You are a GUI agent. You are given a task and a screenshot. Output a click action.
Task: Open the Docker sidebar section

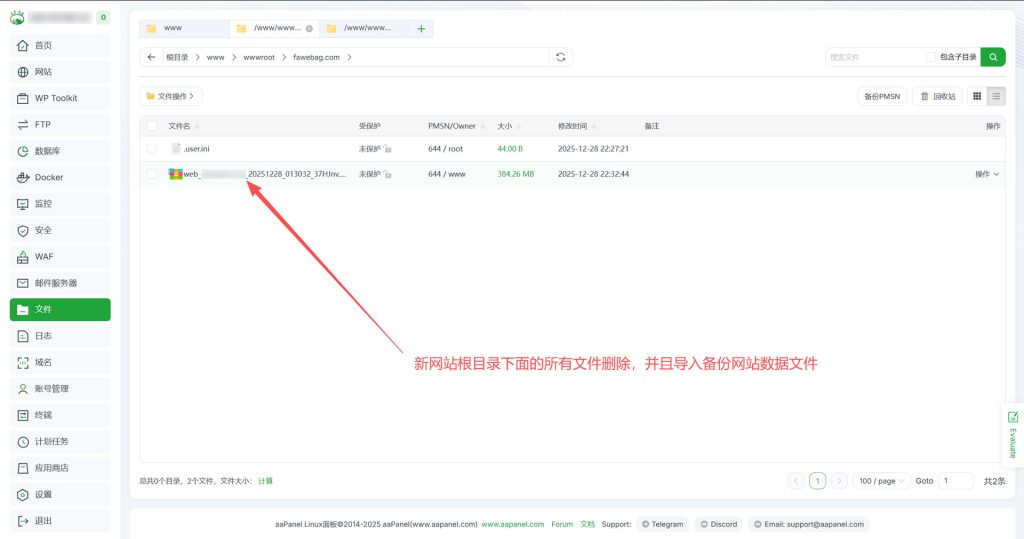pyautogui.click(x=60, y=177)
